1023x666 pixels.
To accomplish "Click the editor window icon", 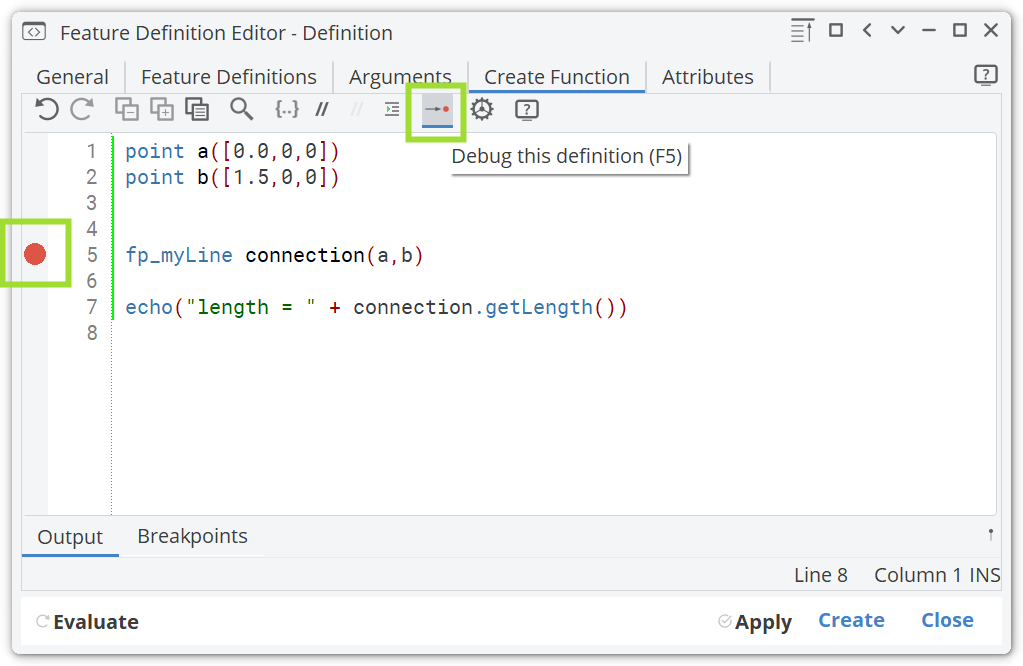I will (34, 32).
